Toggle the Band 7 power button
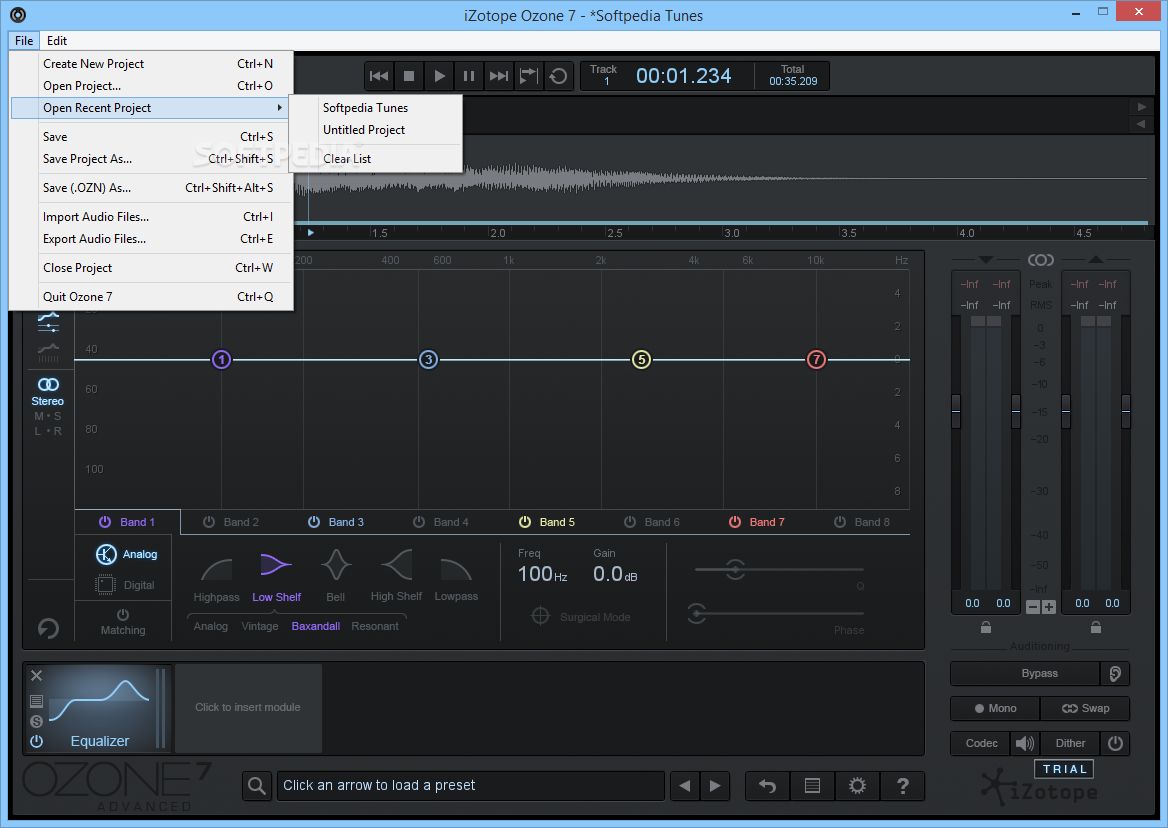Screen dimensions: 1168x828 coord(735,522)
